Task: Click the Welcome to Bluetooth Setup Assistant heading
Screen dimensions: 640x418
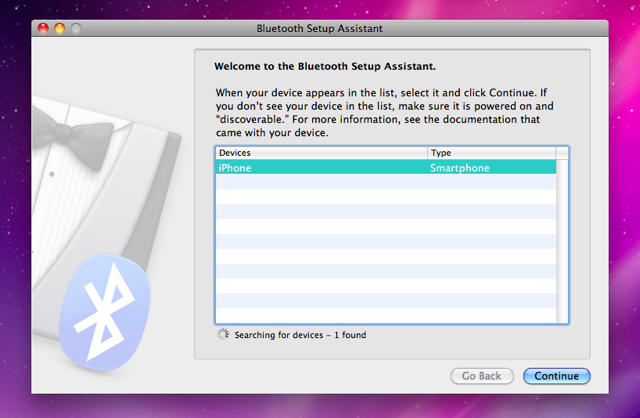Action: pyautogui.click(x=326, y=68)
